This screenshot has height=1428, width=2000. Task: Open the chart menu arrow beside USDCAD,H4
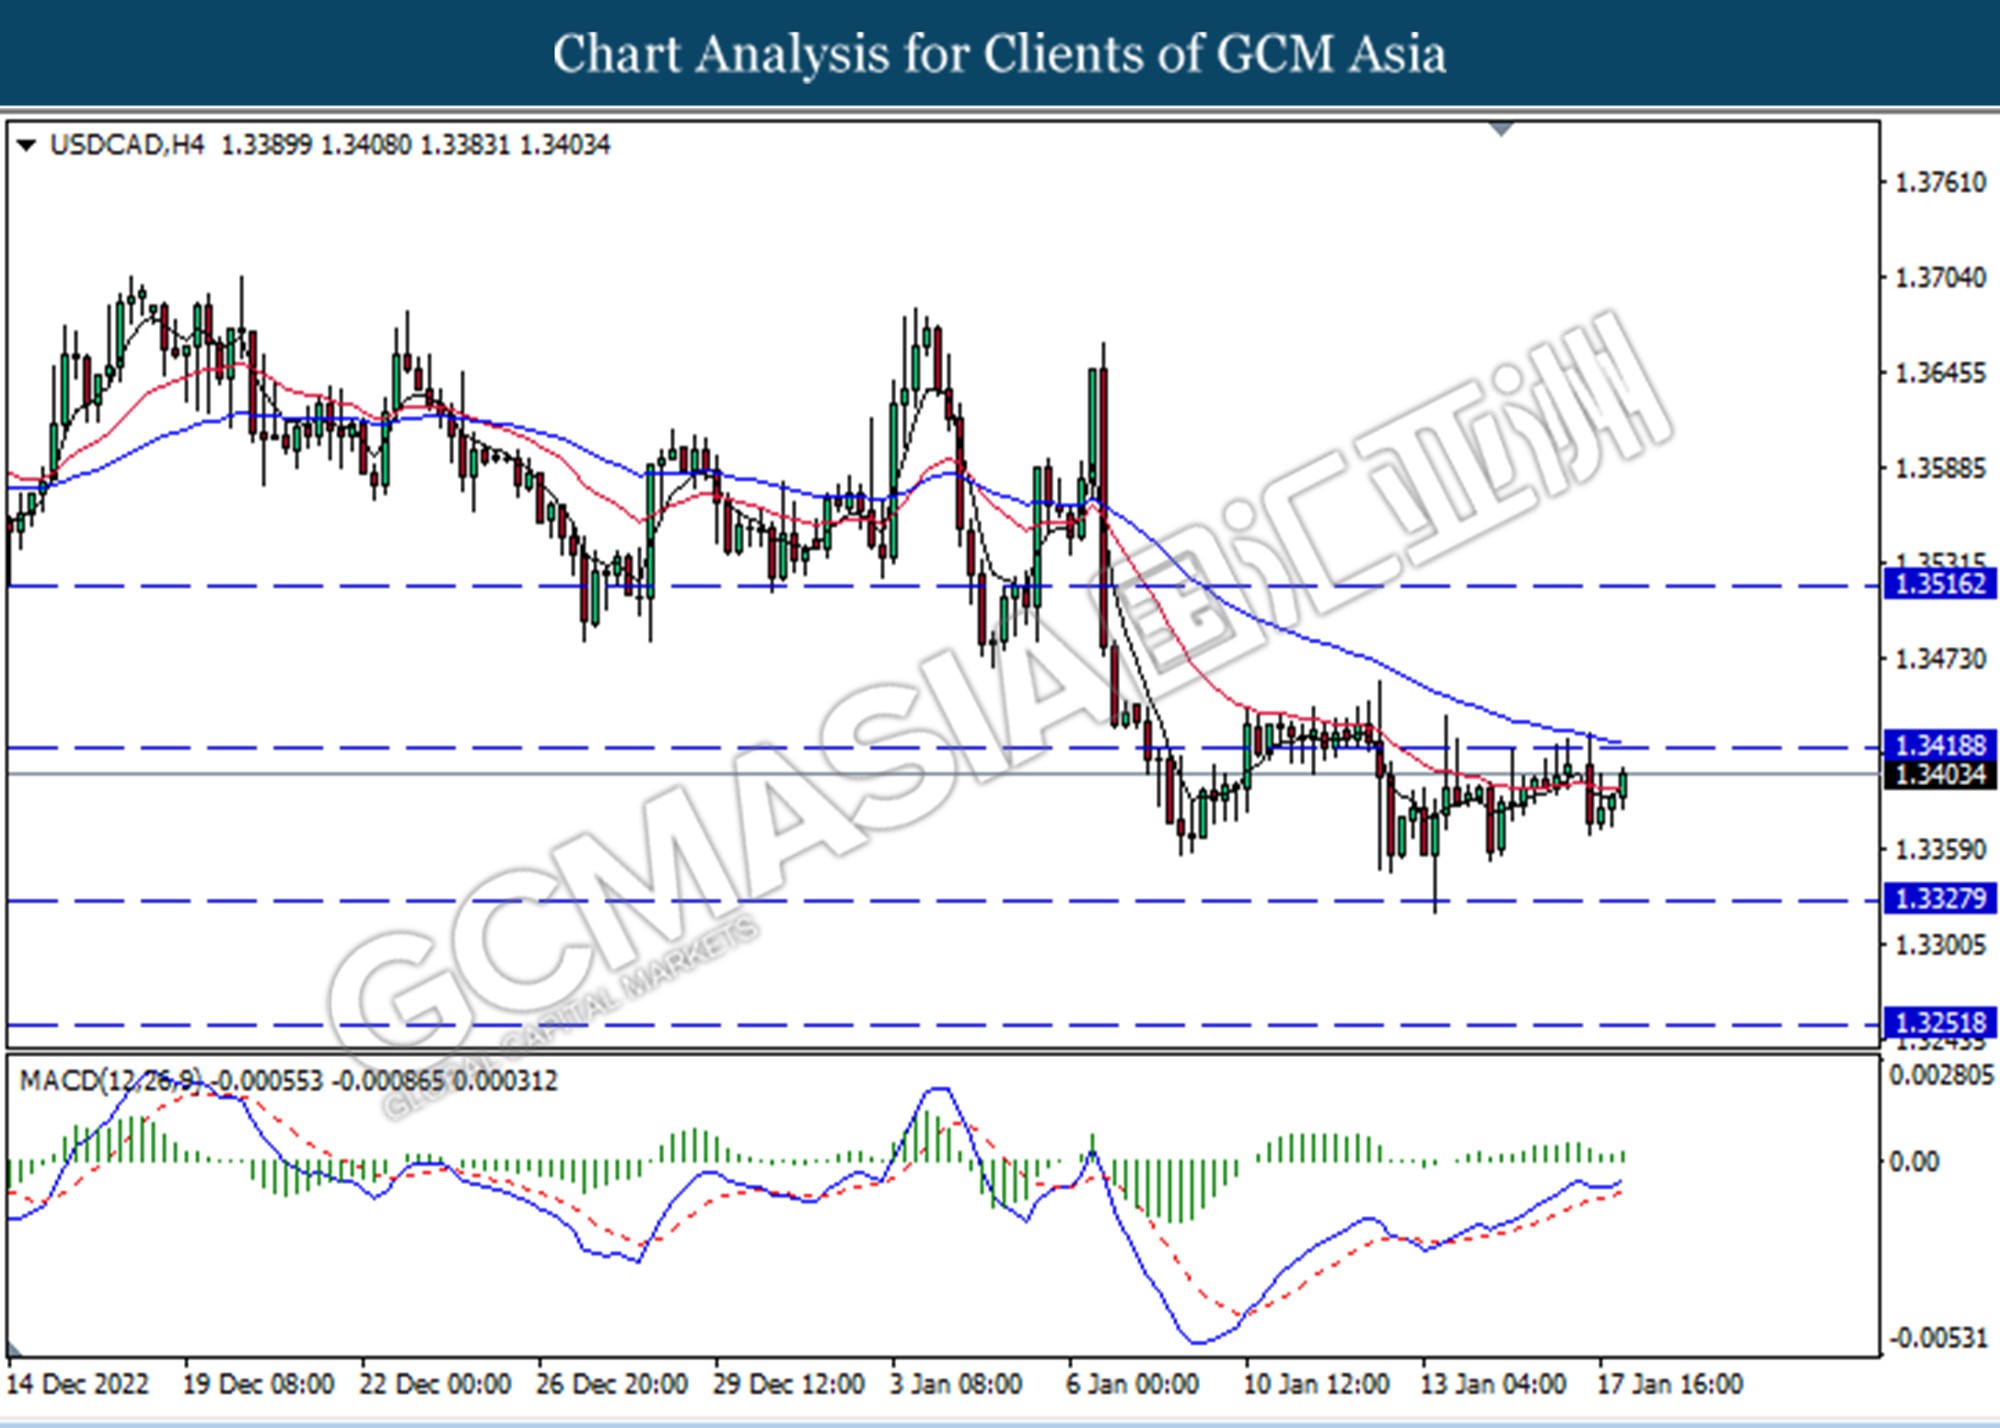point(27,146)
